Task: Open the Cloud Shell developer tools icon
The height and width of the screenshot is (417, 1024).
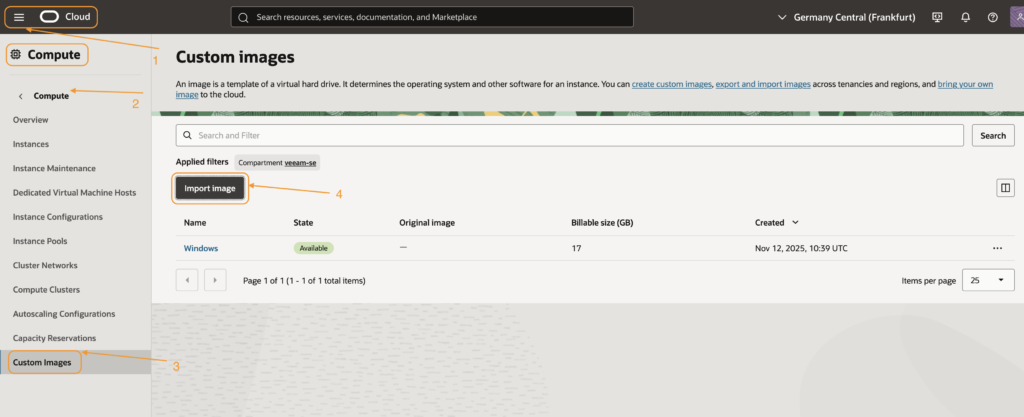Action: tap(937, 17)
